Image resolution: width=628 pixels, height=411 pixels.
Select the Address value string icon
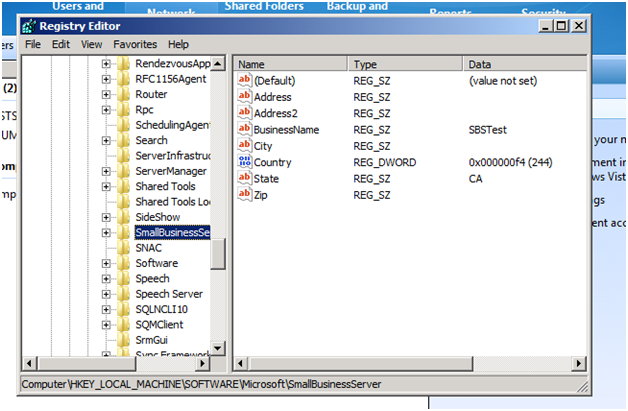tap(244, 97)
